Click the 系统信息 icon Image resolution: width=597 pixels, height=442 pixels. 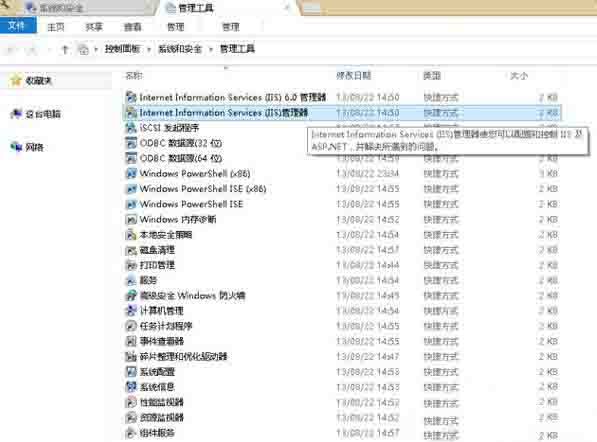(131, 387)
